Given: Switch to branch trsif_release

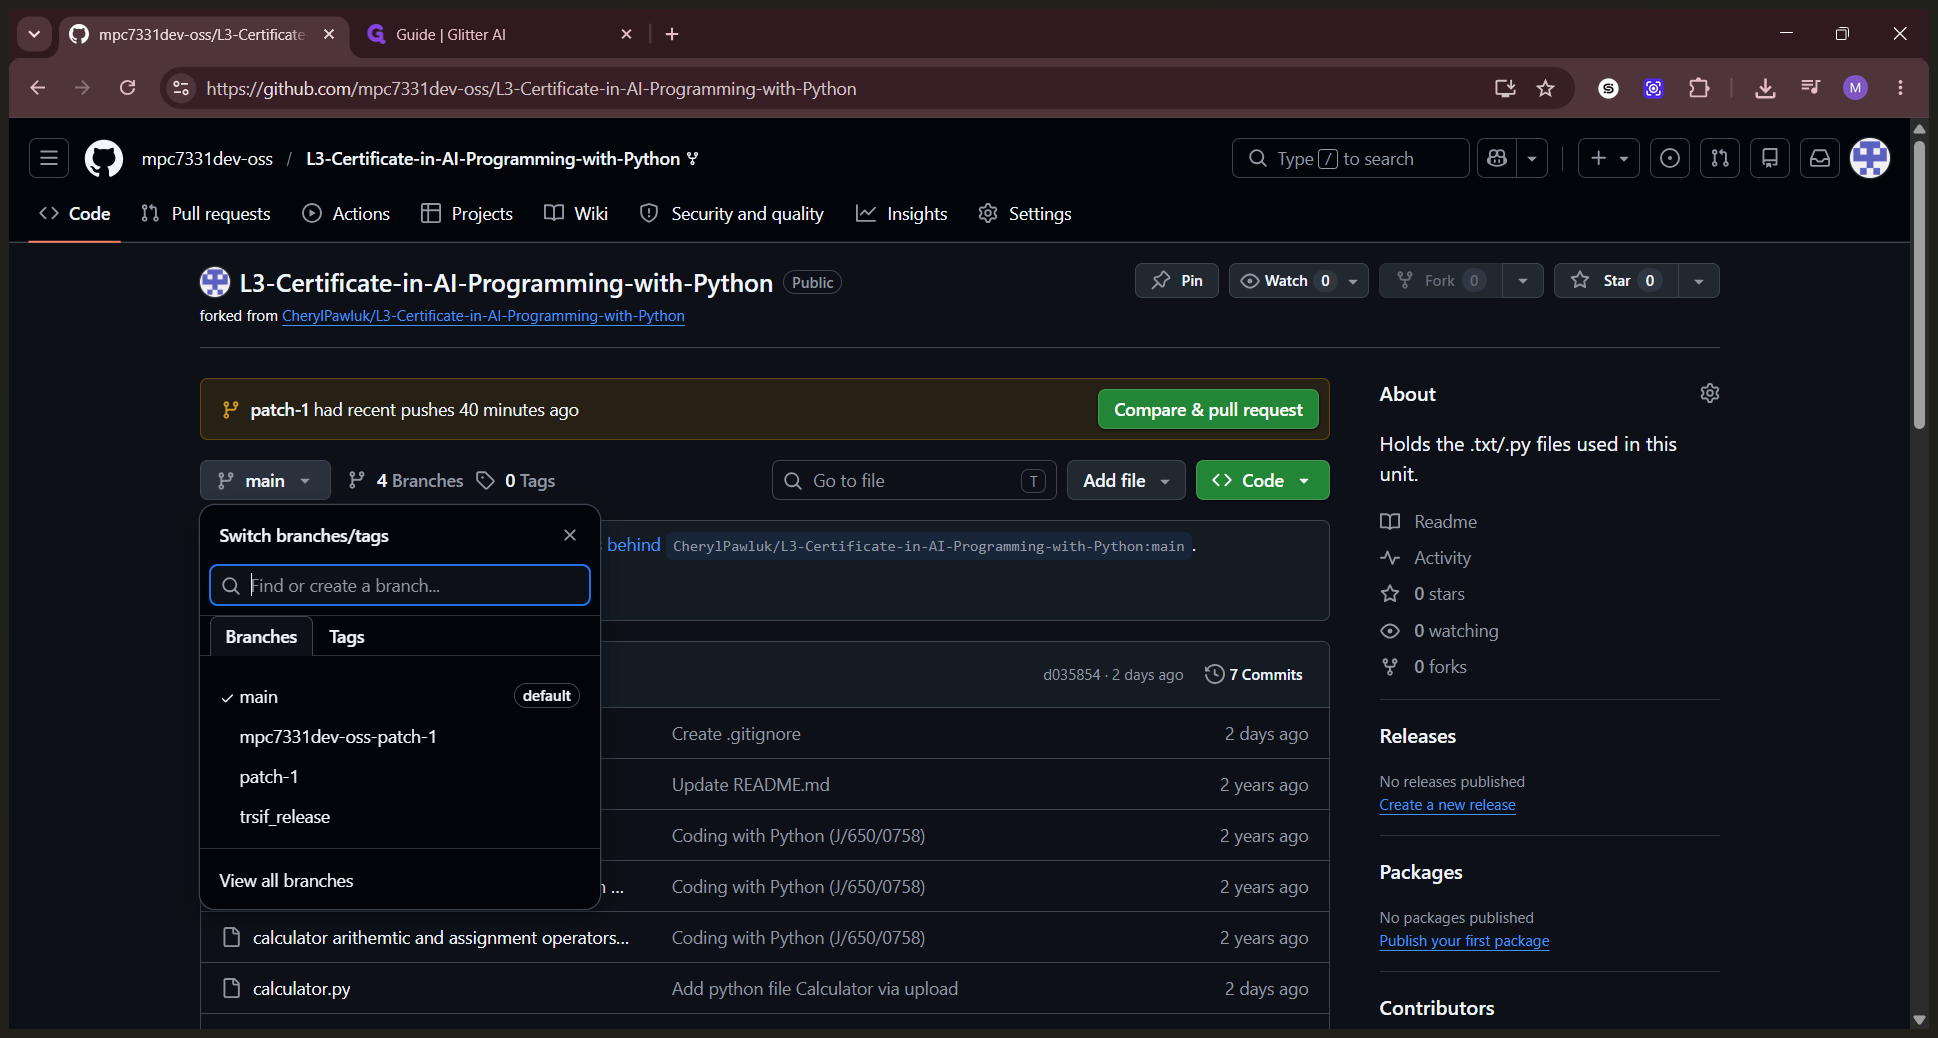Looking at the screenshot, I should coord(400,816).
